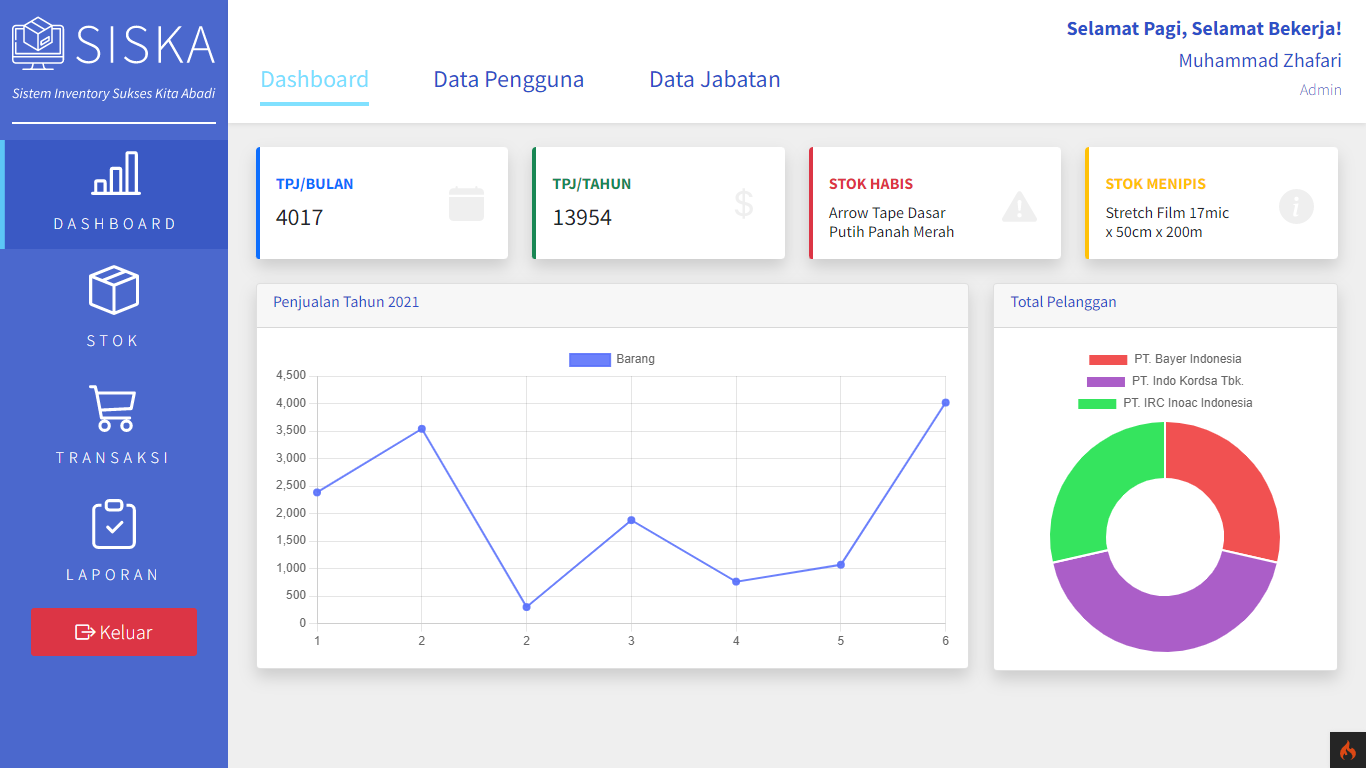The width and height of the screenshot is (1366, 768).
Task: Click the last data point on sales chart
Action: click(x=945, y=403)
